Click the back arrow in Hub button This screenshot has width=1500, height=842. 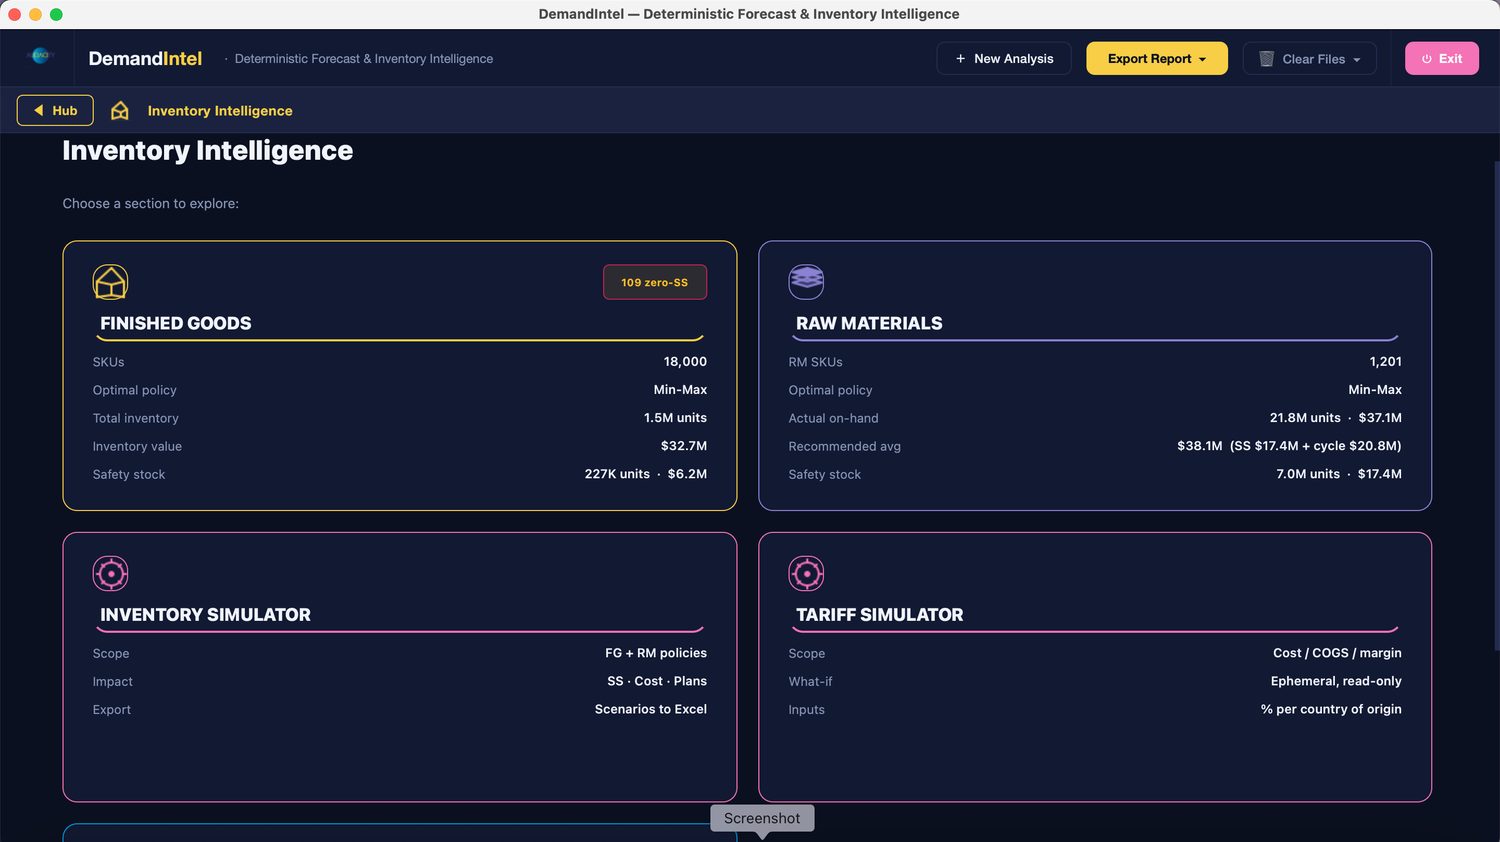pyautogui.click(x=38, y=111)
